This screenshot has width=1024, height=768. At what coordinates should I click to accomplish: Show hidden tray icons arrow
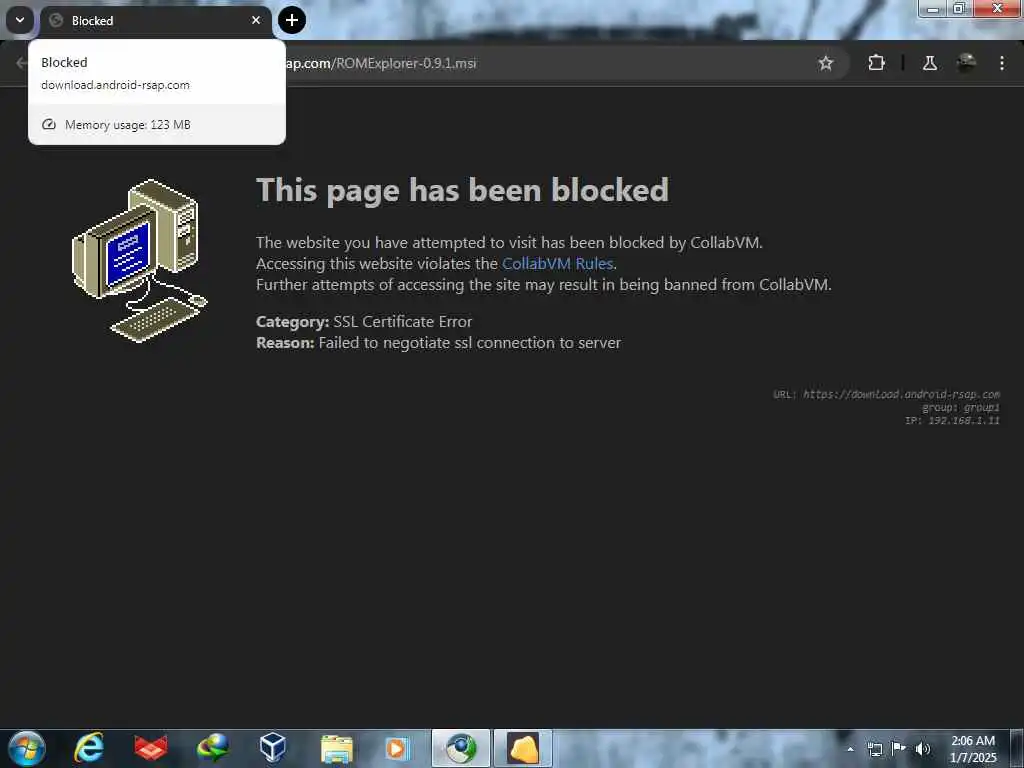tap(850, 749)
